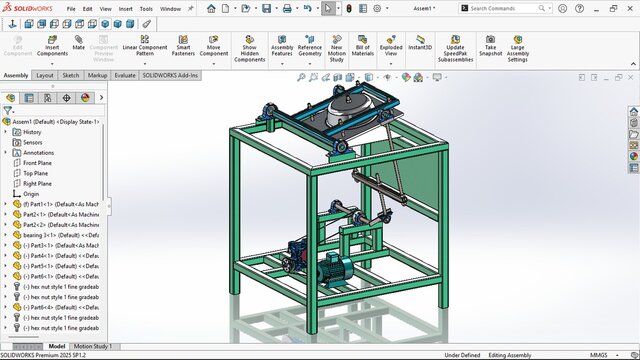Select the Mate tool
Image resolution: width=640 pixels, height=360 pixels.
pyautogui.click(x=78, y=43)
